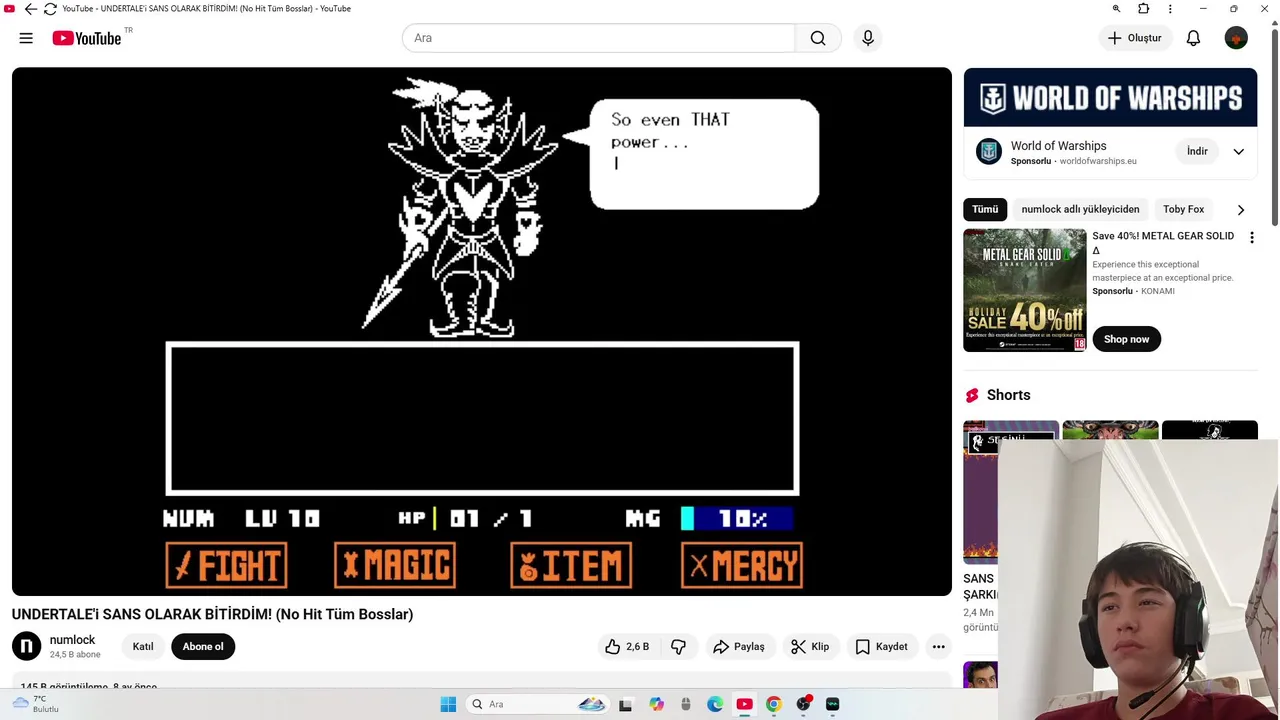Like the video with thumbs up

[x=627, y=647]
